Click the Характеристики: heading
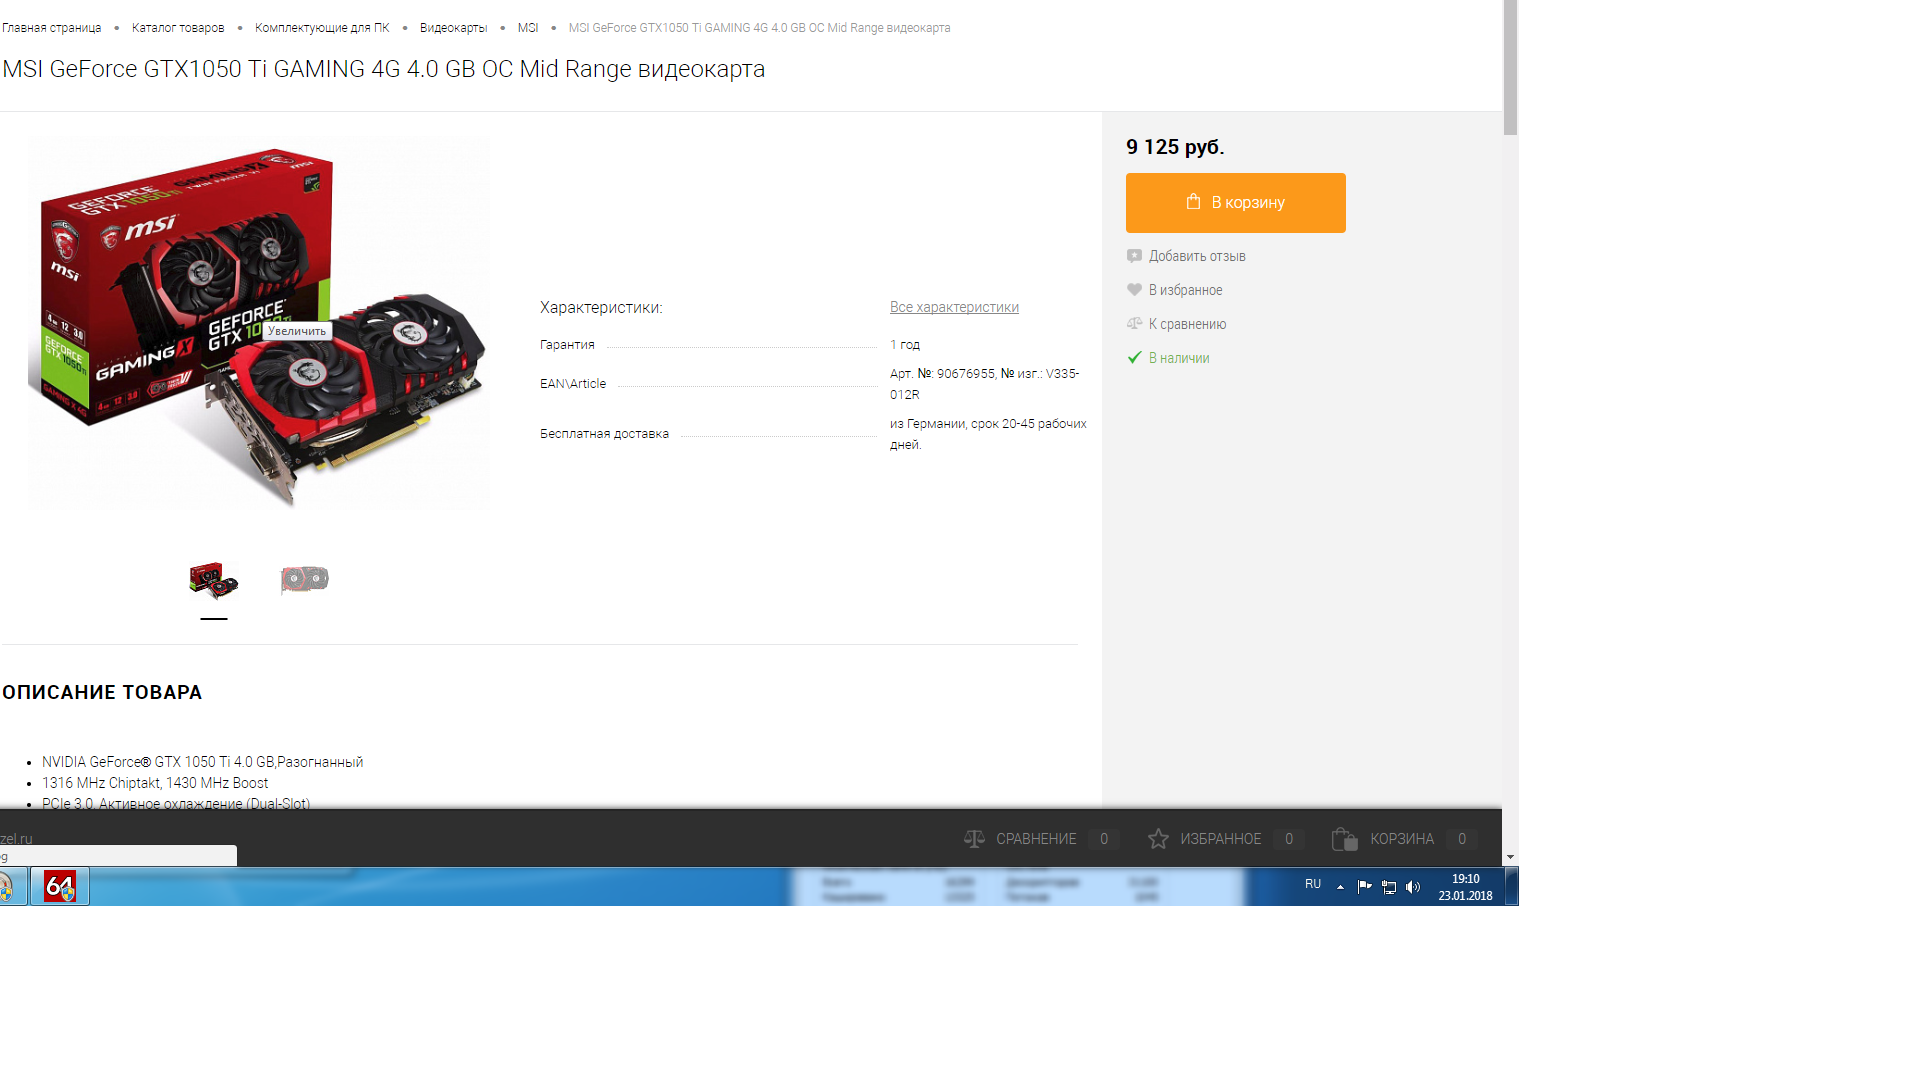1920x1080 pixels. [601, 308]
